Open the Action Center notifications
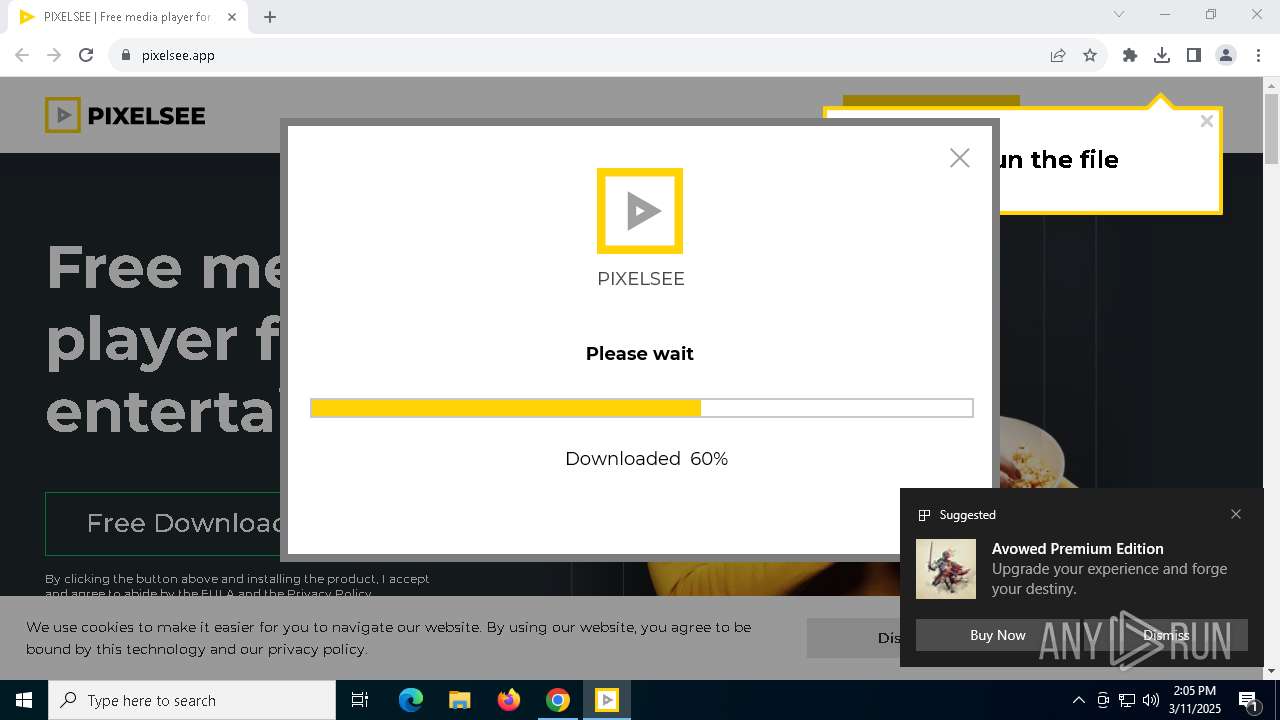 pyautogui.click(x=1249, y=701)
